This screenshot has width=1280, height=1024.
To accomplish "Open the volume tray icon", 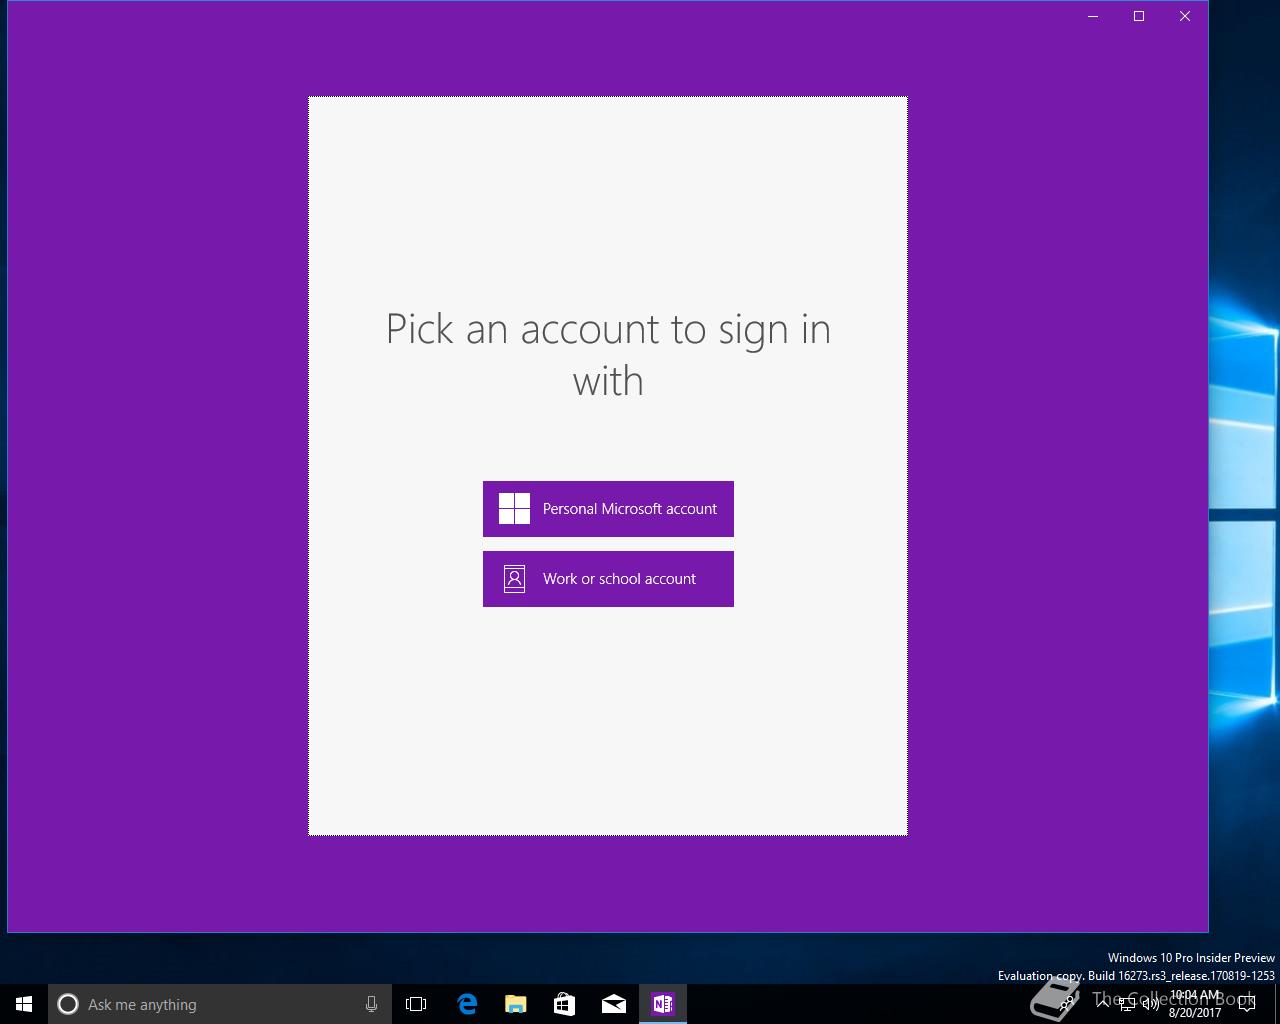I will [x=1150, y=1004].
